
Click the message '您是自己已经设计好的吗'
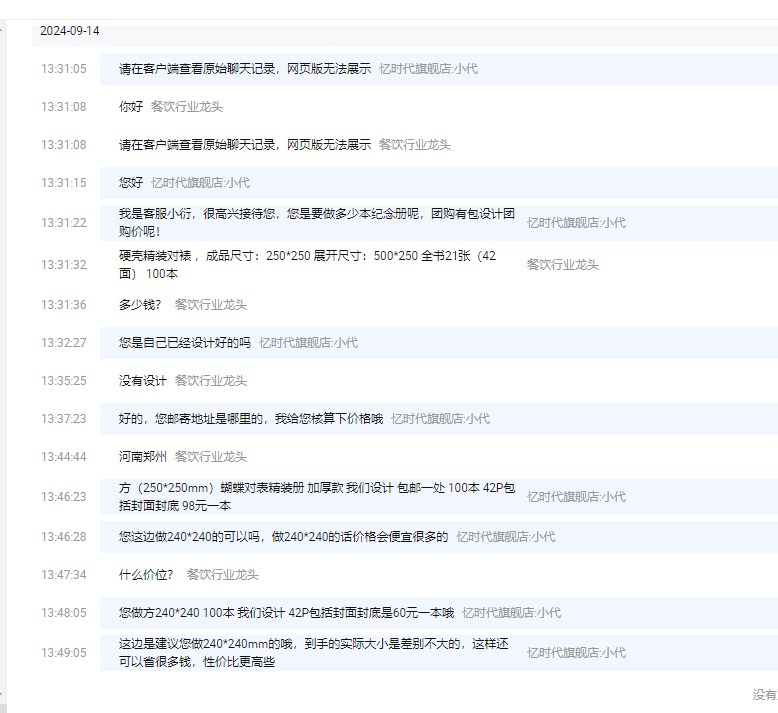[185, 343]
